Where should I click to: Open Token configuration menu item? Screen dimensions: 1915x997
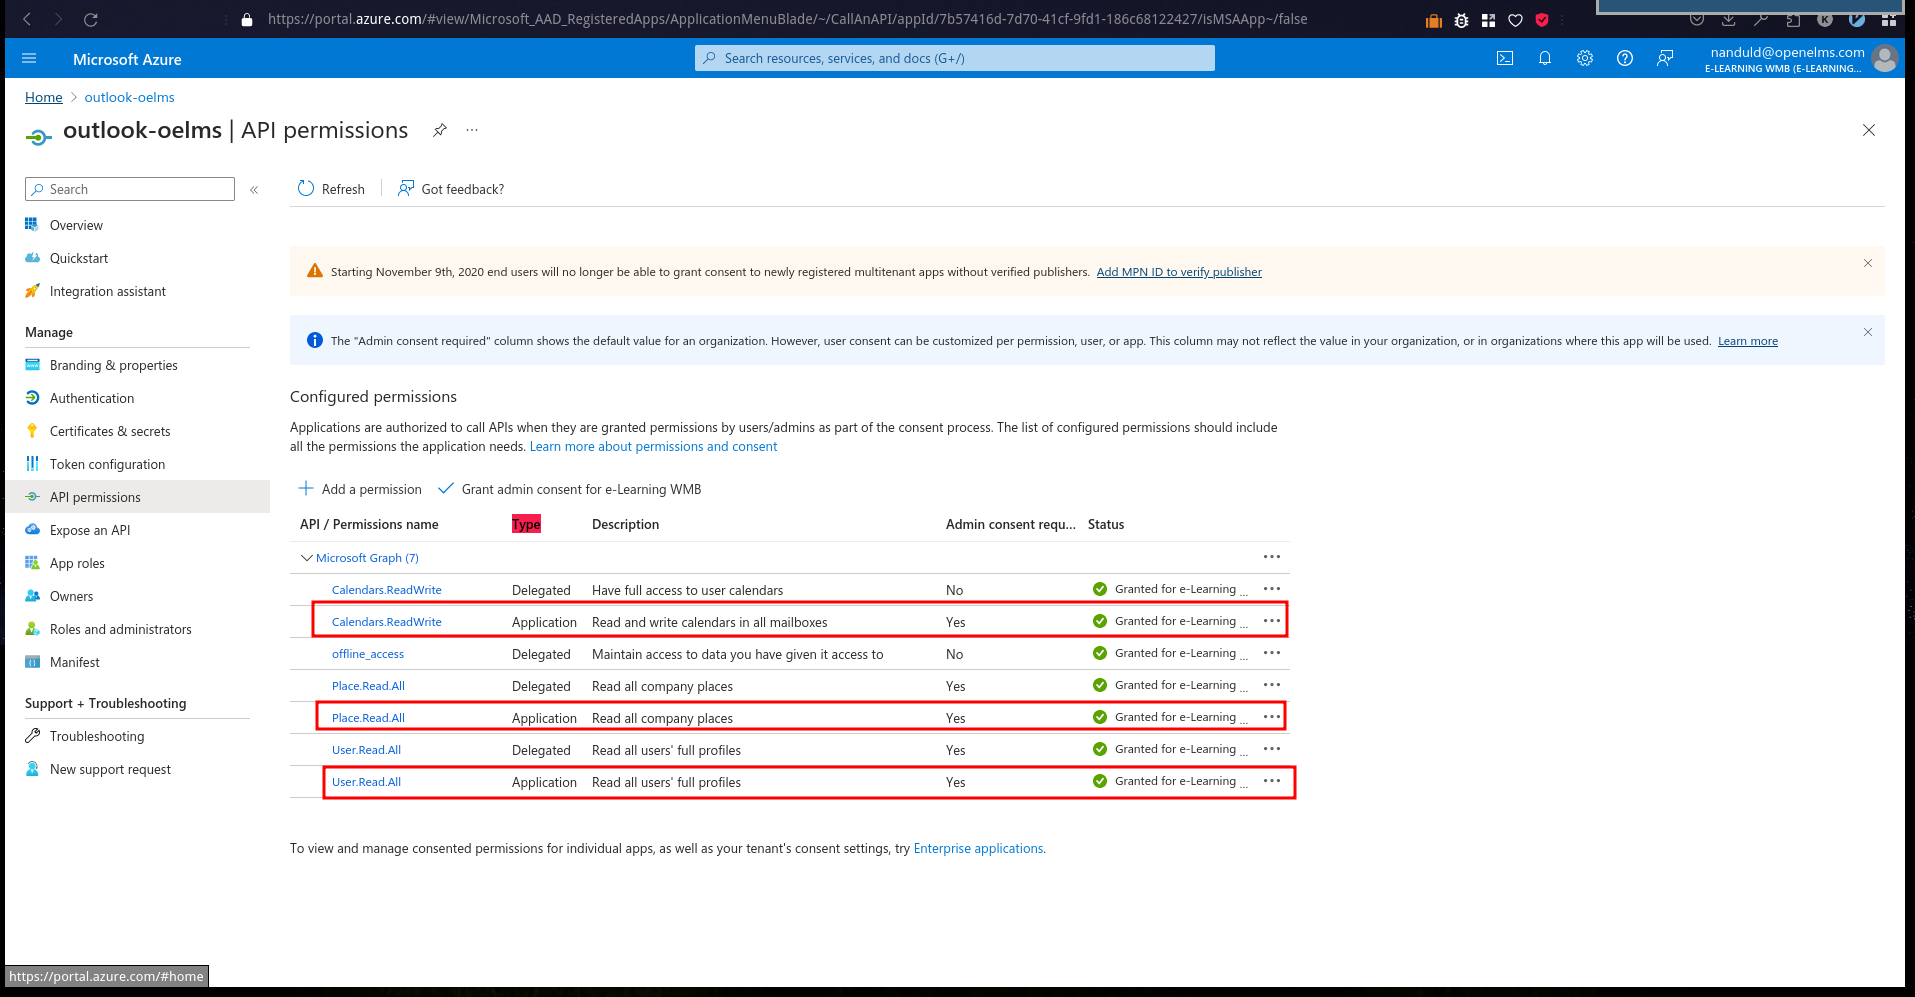click(107, 465)
